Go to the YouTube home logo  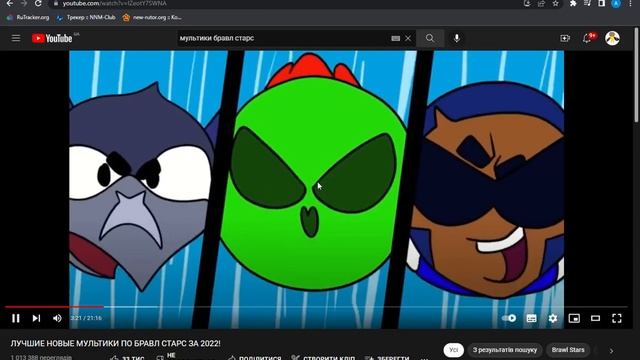click(52, 38)
